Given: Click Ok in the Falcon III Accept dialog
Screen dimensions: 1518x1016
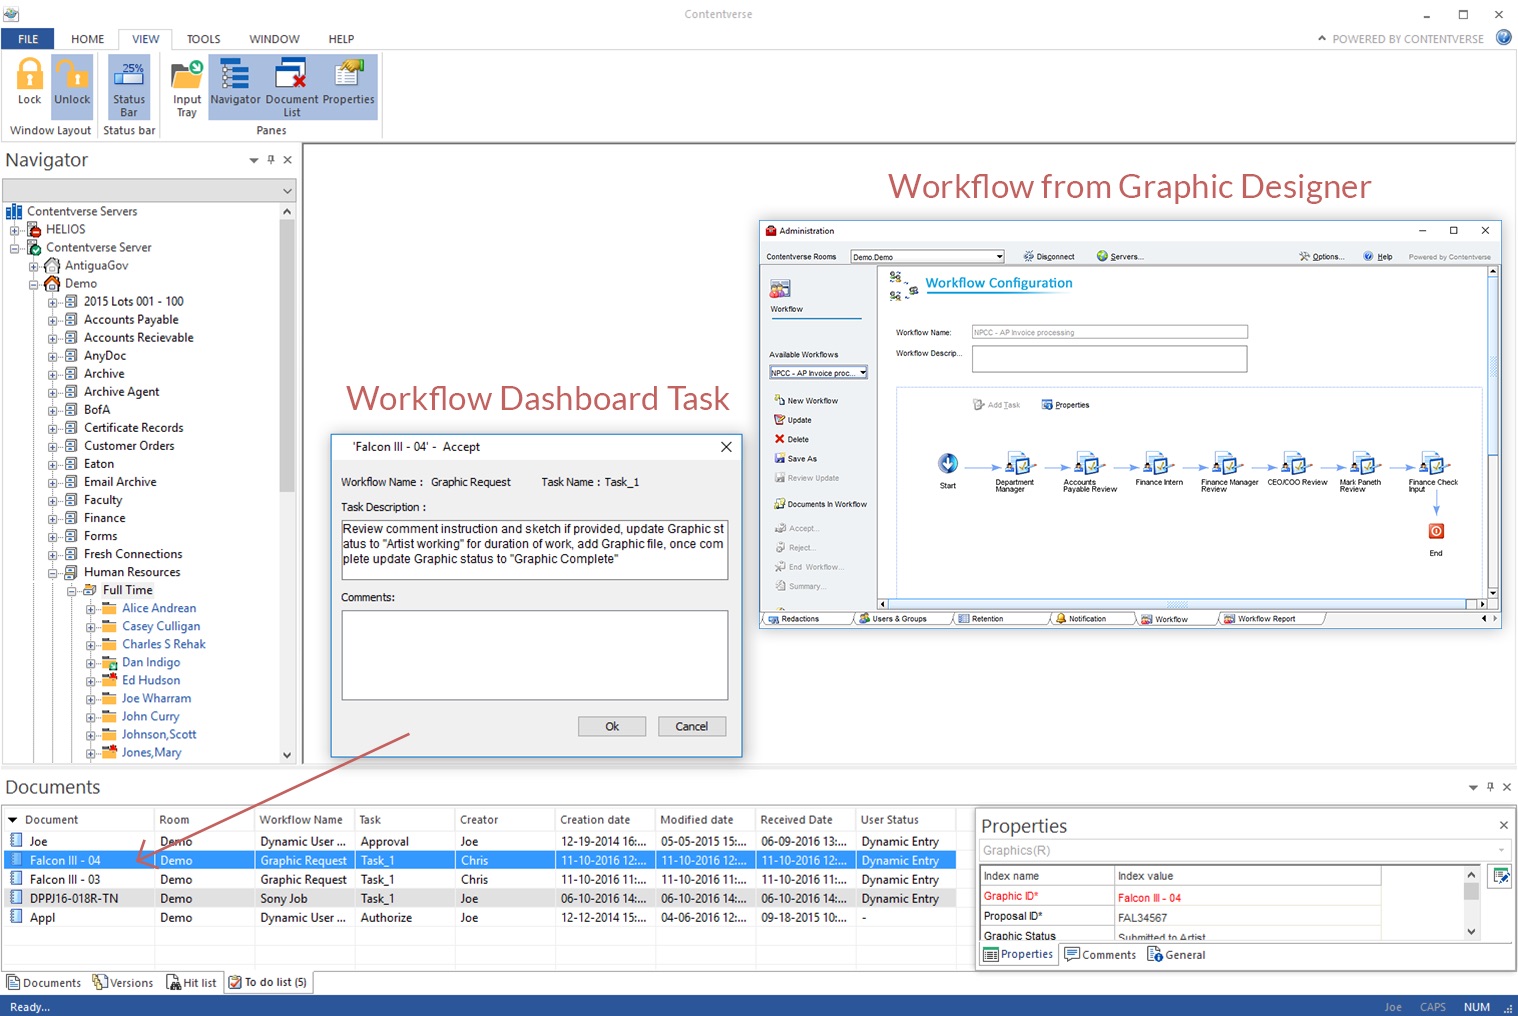Looking at the screenshot, I should (612, 726).
